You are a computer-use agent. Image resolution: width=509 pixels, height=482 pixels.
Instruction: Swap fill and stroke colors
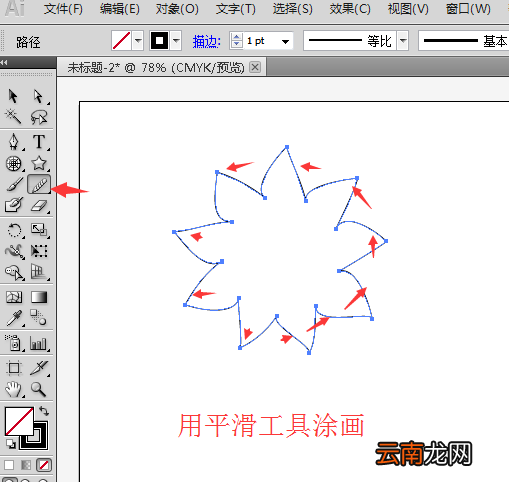[x=44, y=411]
